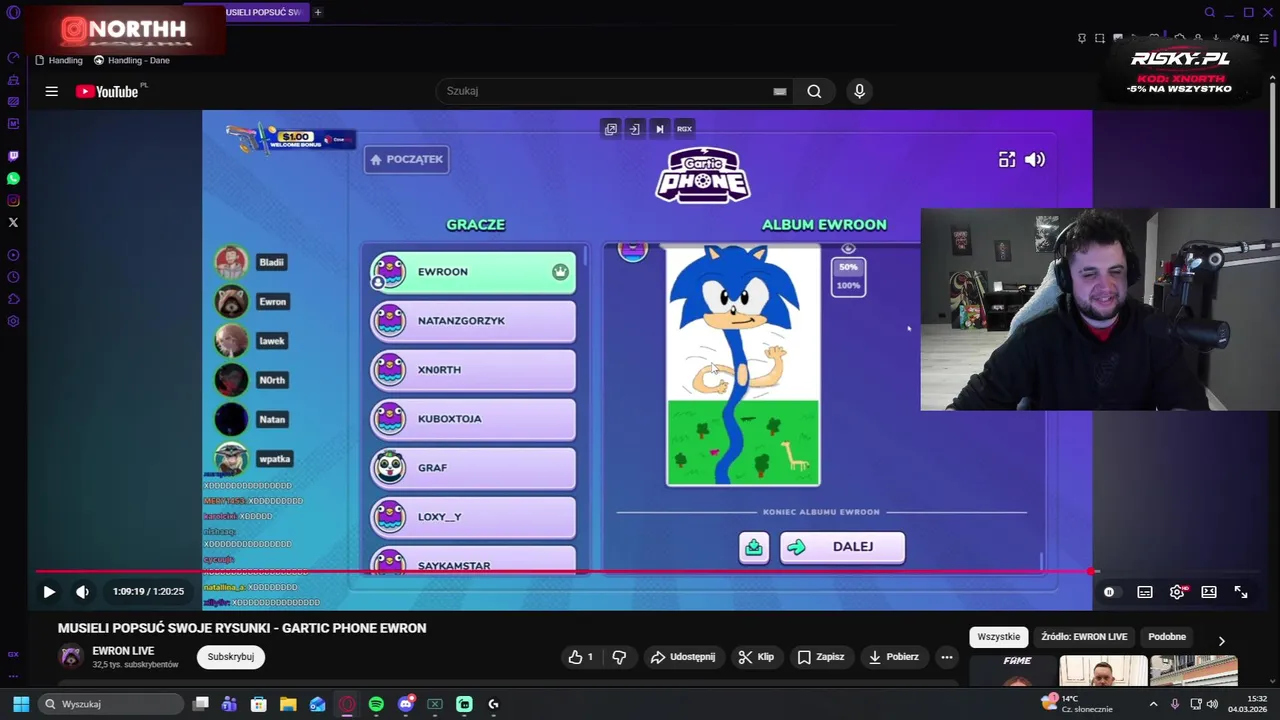Mute the YouTube video volume
This screenshot has height=720, width=1280.
pos(82,592)
